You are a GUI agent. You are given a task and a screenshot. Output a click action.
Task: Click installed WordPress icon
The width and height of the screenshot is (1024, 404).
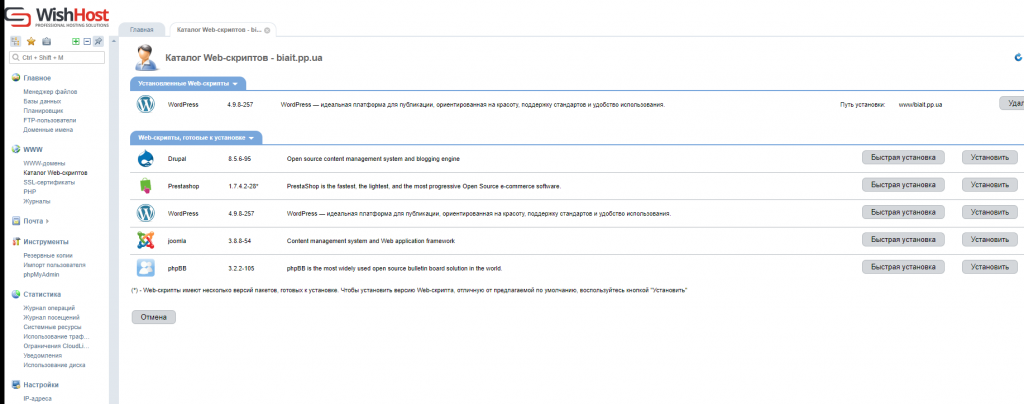coord(146,104)
